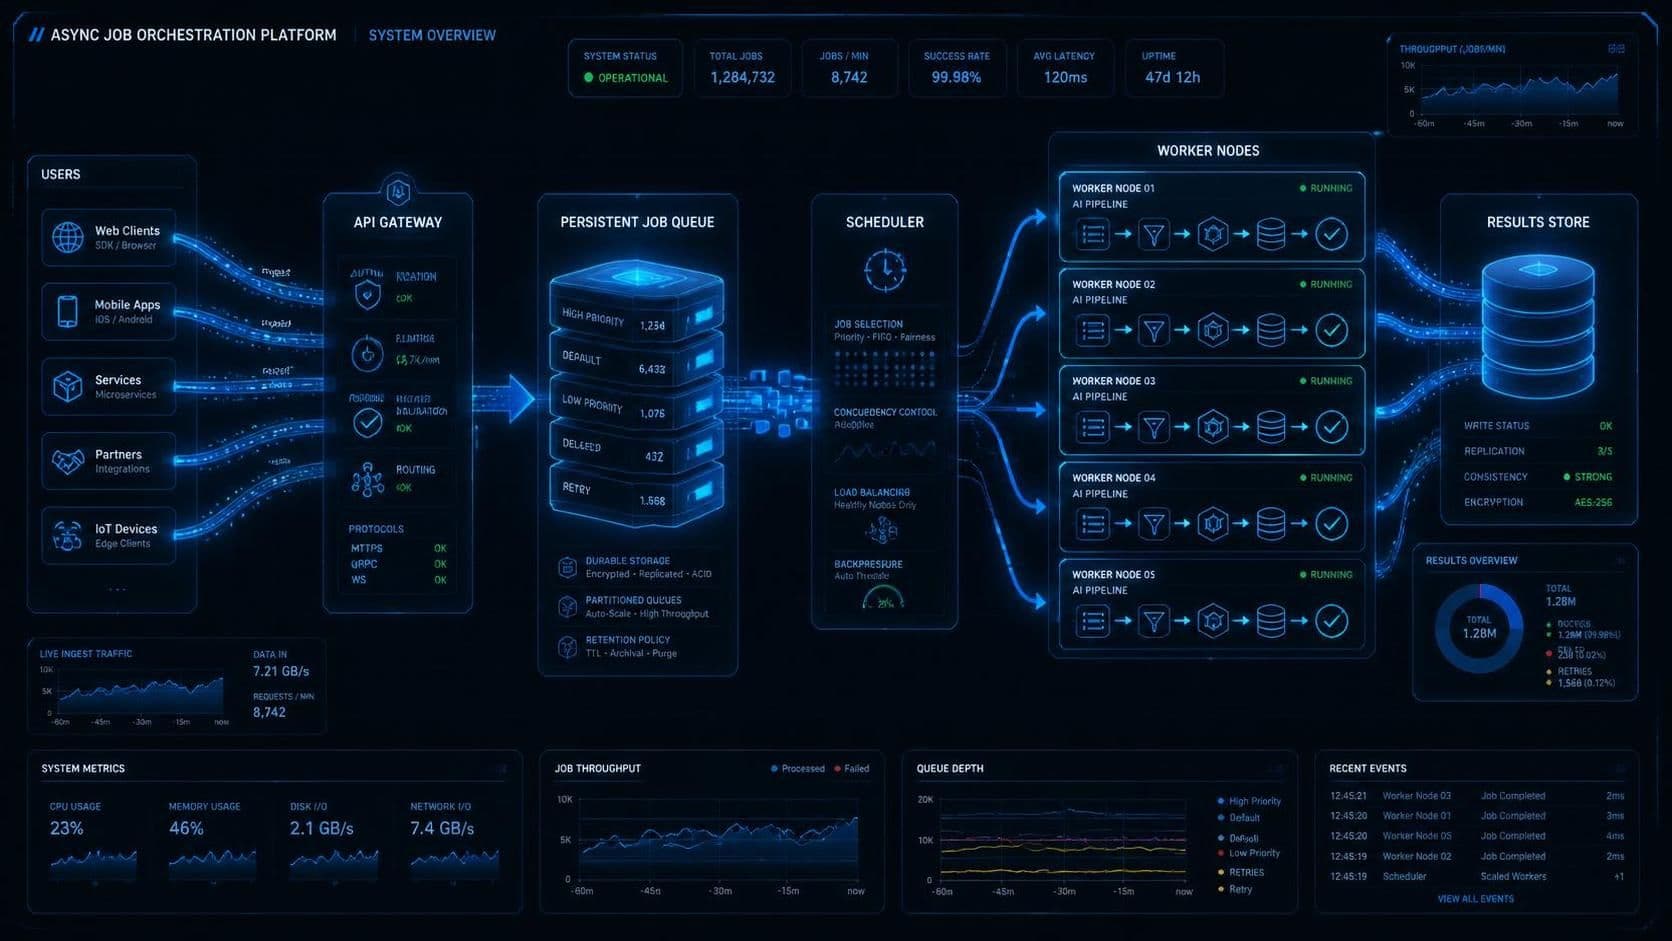Click the Network I/O 7.4 GB/s value
Image resolution: width=1672 pixels, height=941 pixels.
tap(442, 828)
